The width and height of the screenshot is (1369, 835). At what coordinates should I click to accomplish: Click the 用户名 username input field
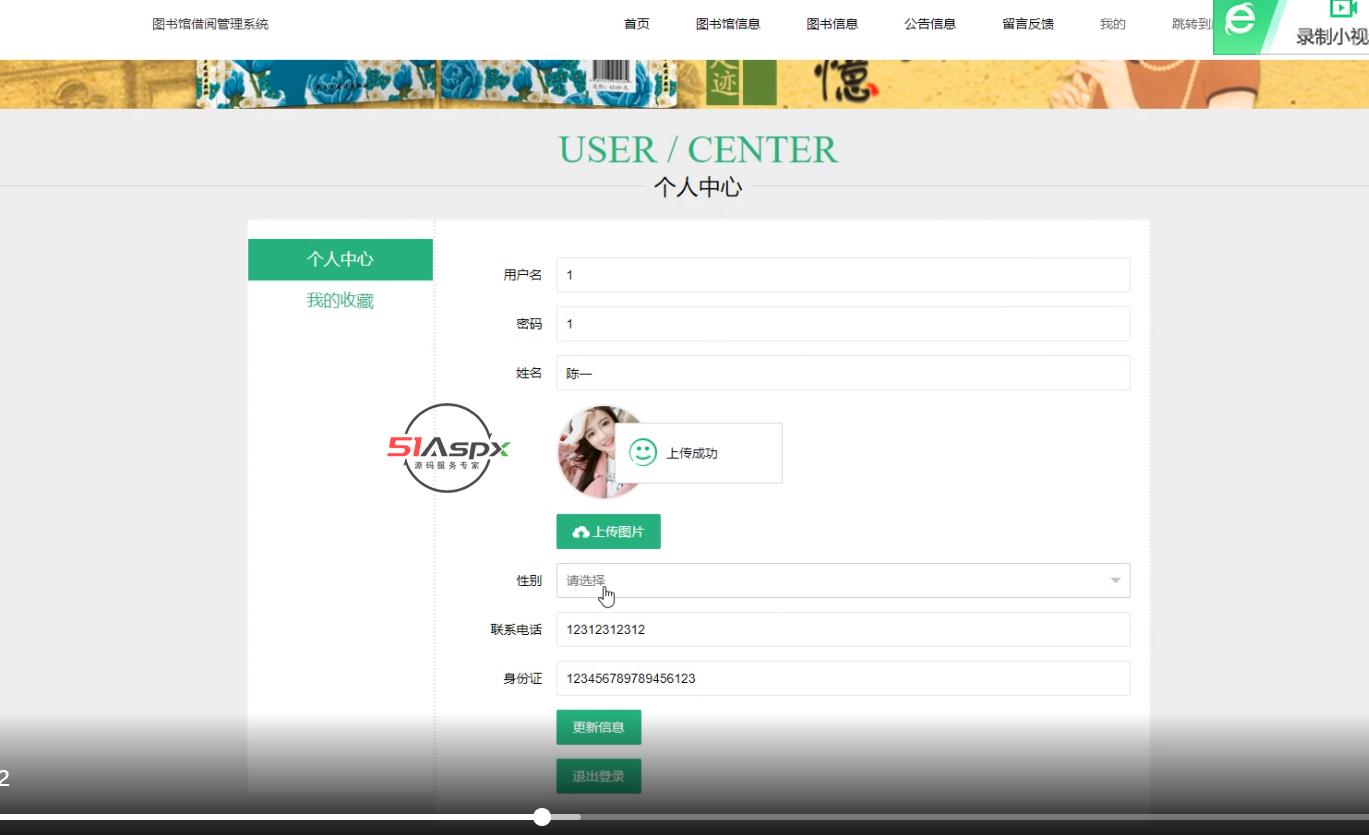843,275
